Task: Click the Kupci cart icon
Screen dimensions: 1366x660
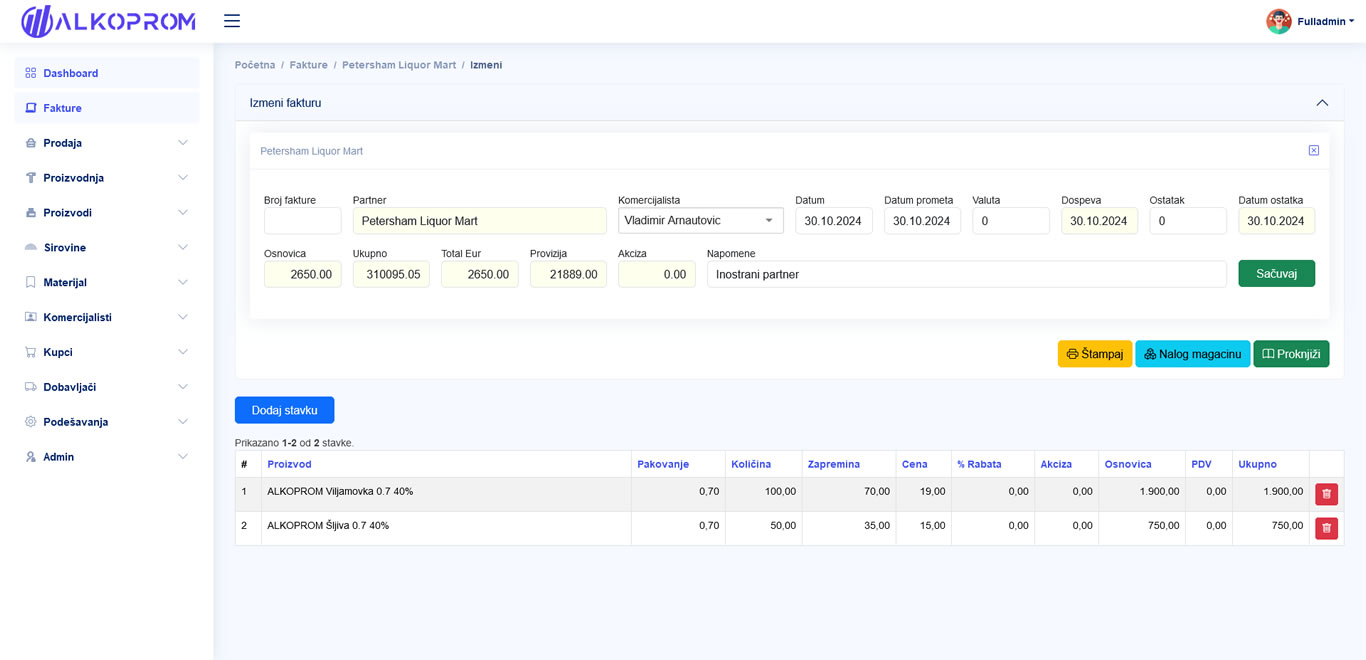Action: point(30,352)
